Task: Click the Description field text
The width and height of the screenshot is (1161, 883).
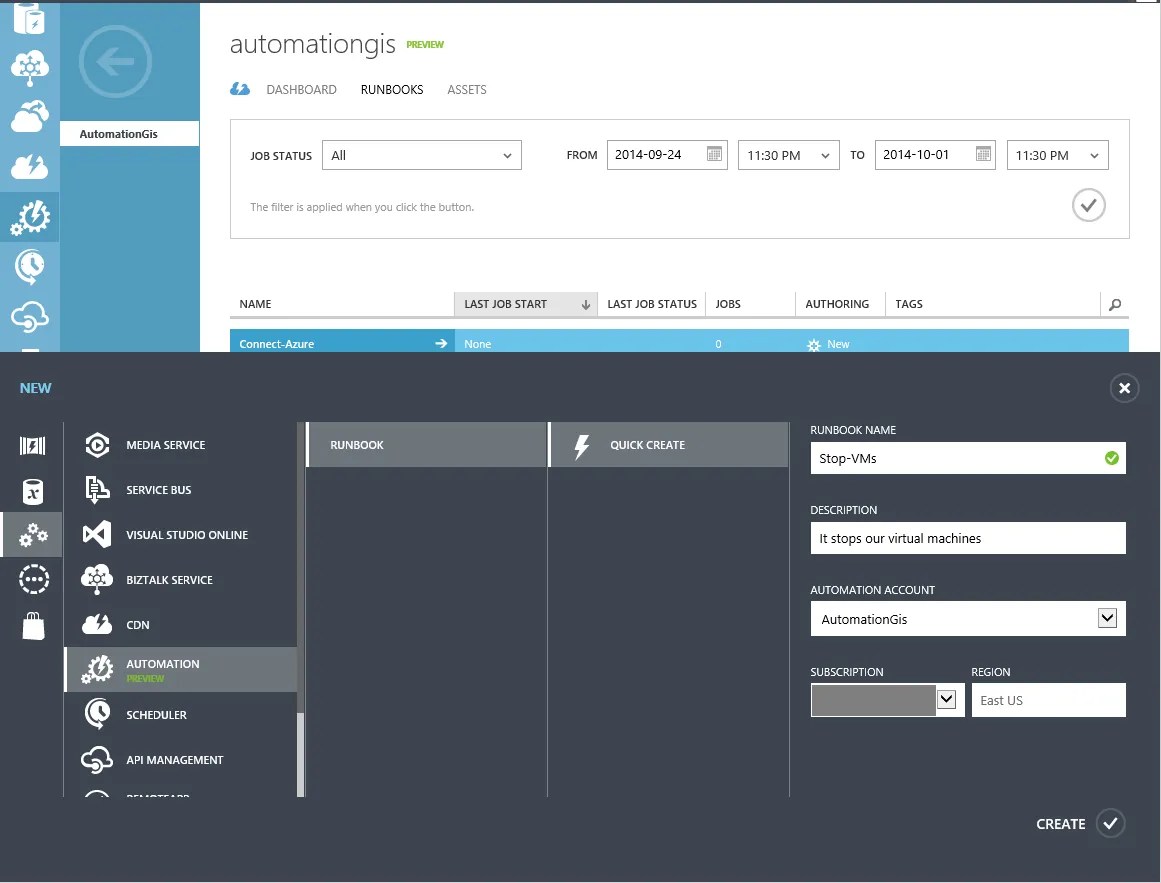Action: [967, 538]
